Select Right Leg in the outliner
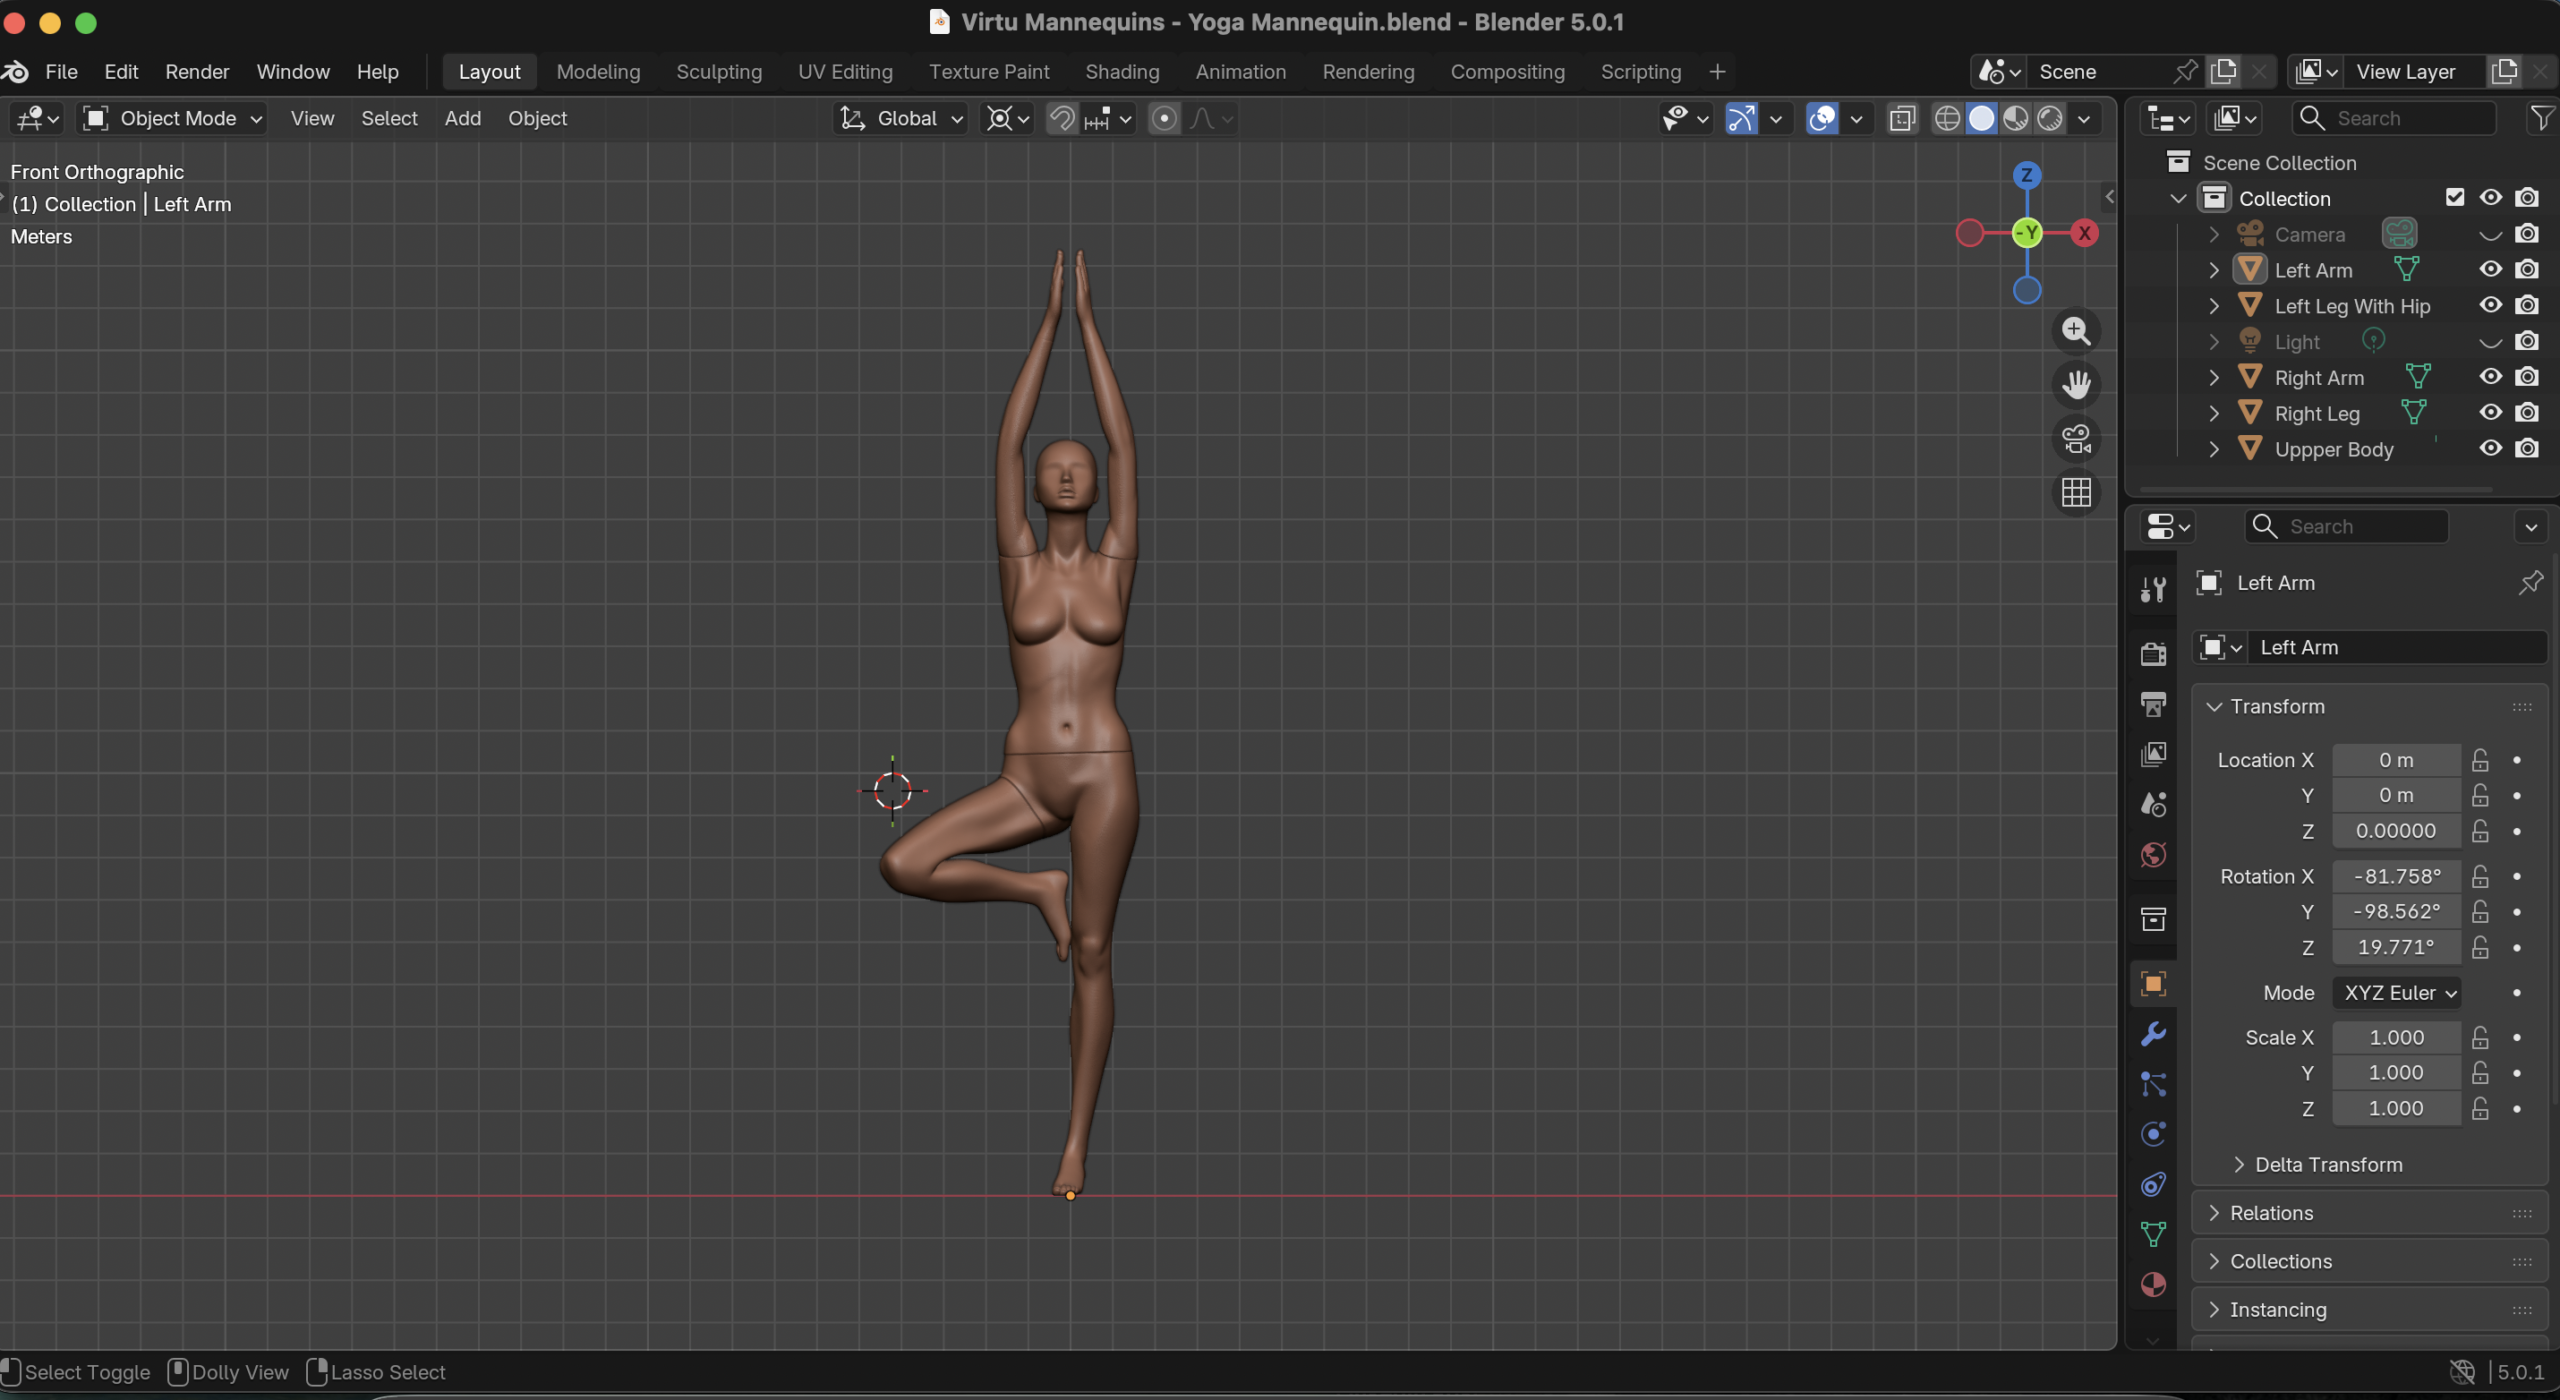Image resolution: width=2560 pixels, height=1400 pixels. click(x=2316, y=414)
